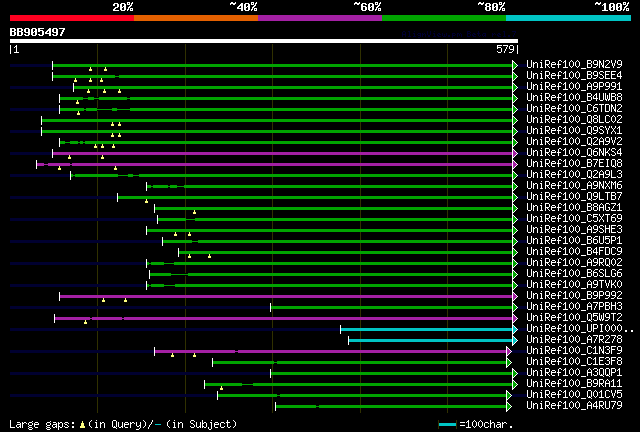The width and height of the screenshot is (640, 432).
Task: Click the cyan alignment bar in the A7R278 row
Action: 431,341
